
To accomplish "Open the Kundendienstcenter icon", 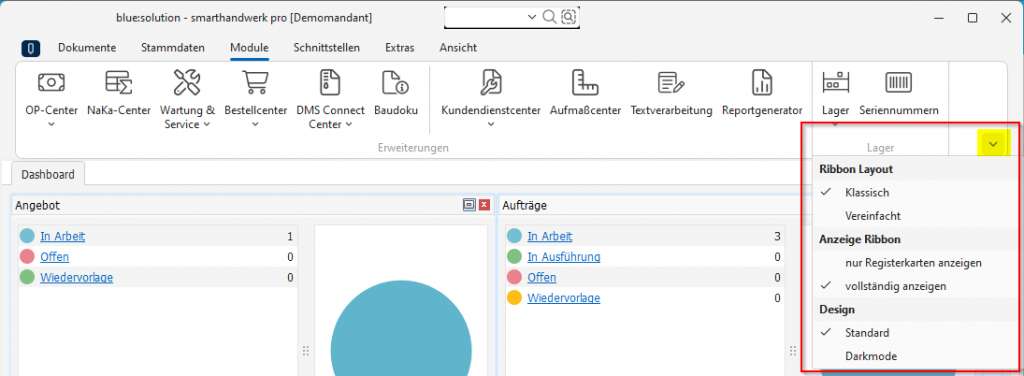I will (490, 82).
